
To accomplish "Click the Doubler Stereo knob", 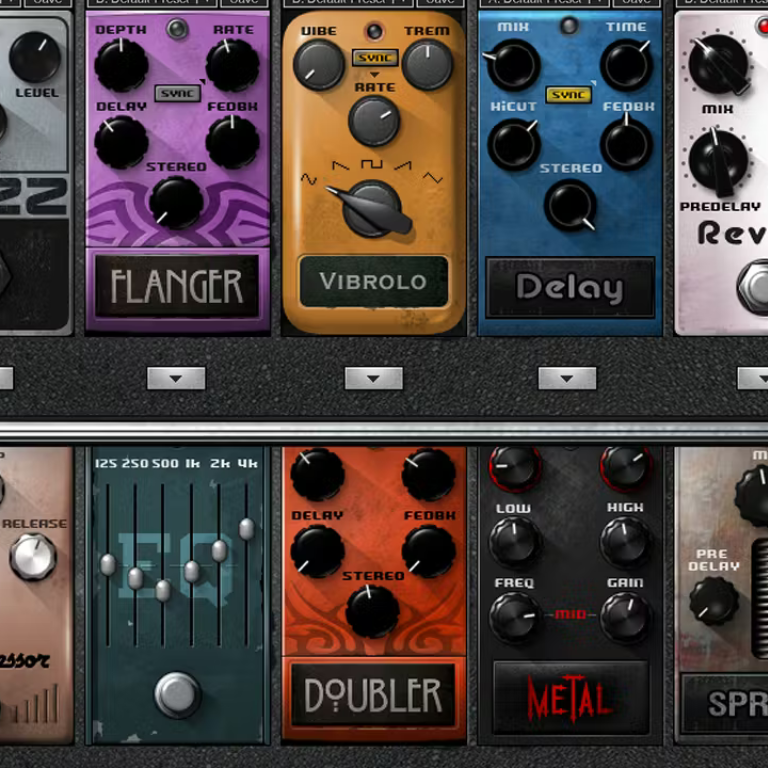I will 372,610.
